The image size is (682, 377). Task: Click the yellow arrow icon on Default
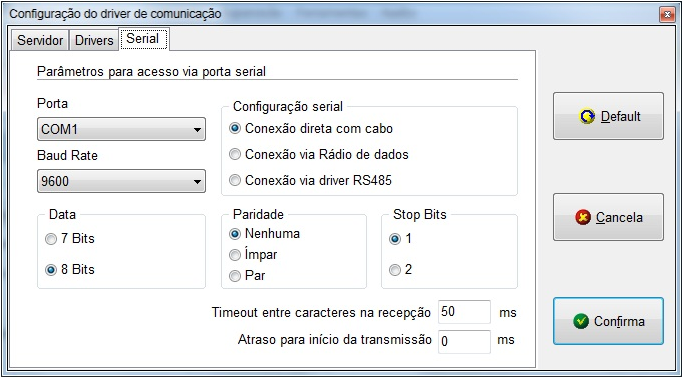click(x=587, y=117)
